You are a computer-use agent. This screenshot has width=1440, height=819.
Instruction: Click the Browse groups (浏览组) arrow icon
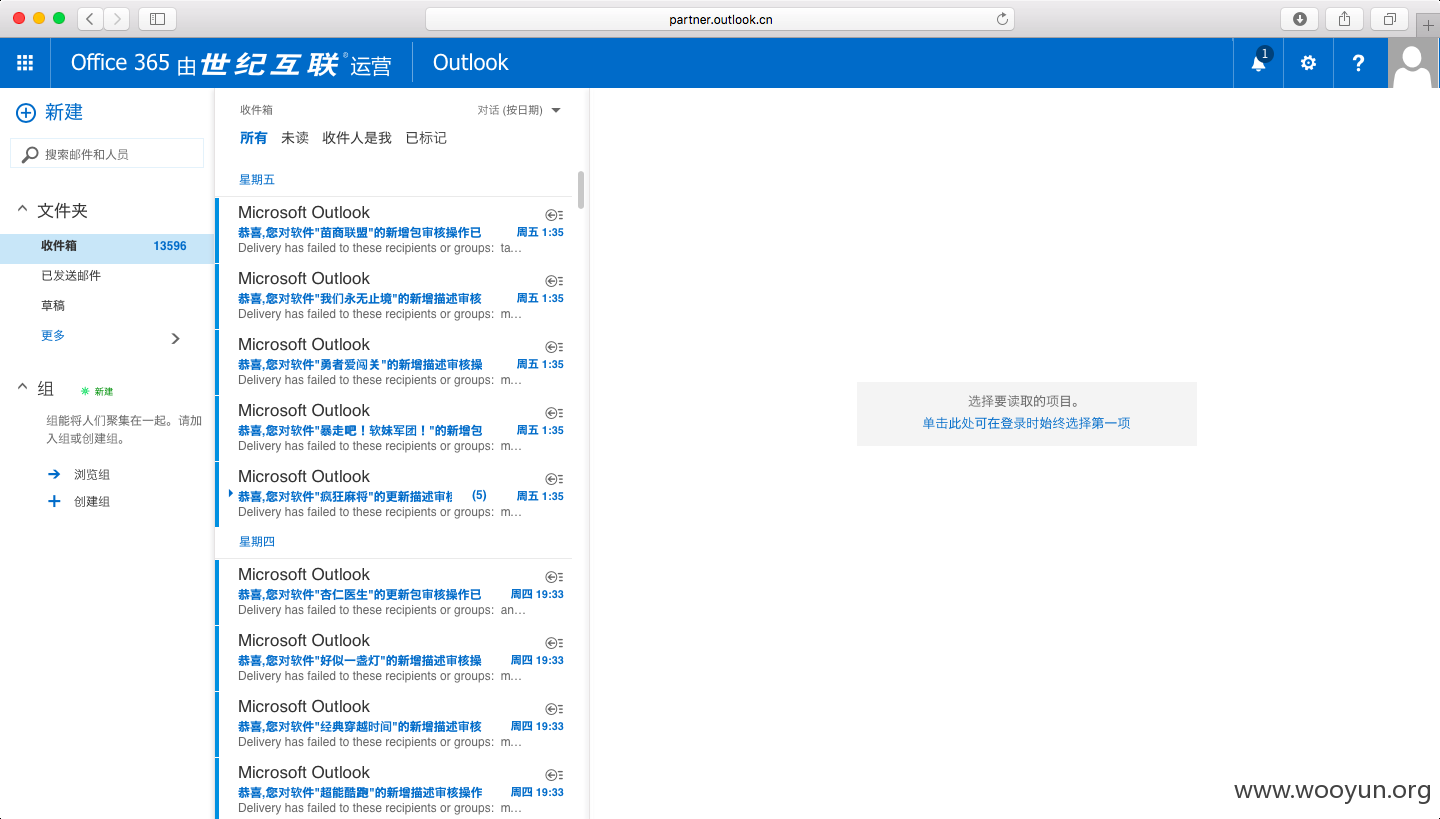pyautogui.click(x=54, y=474)
